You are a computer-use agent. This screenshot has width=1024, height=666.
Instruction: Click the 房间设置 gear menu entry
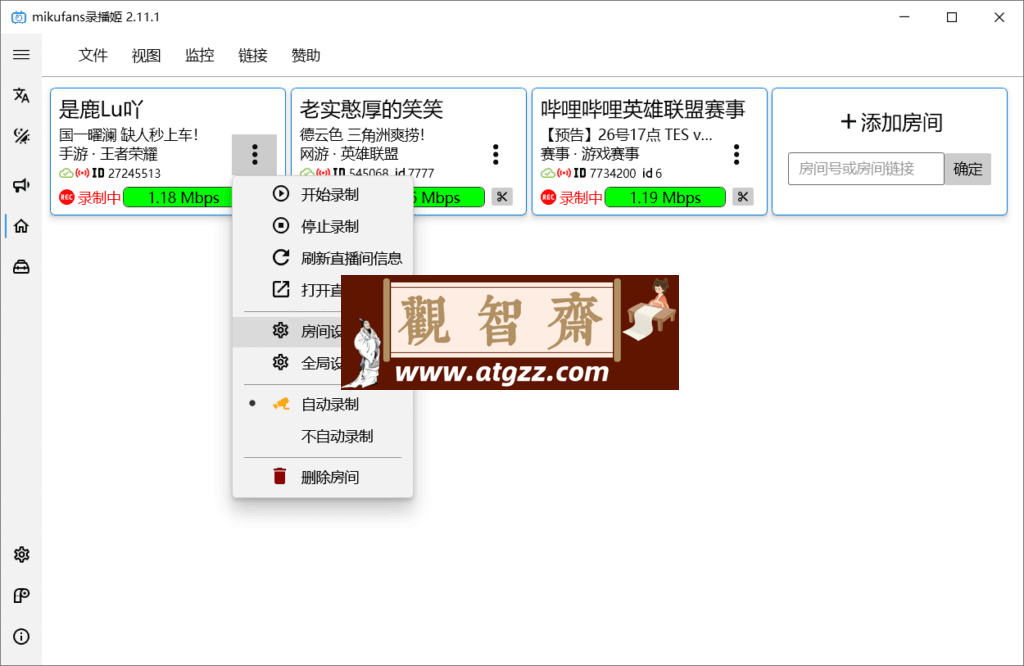point(287,331)
